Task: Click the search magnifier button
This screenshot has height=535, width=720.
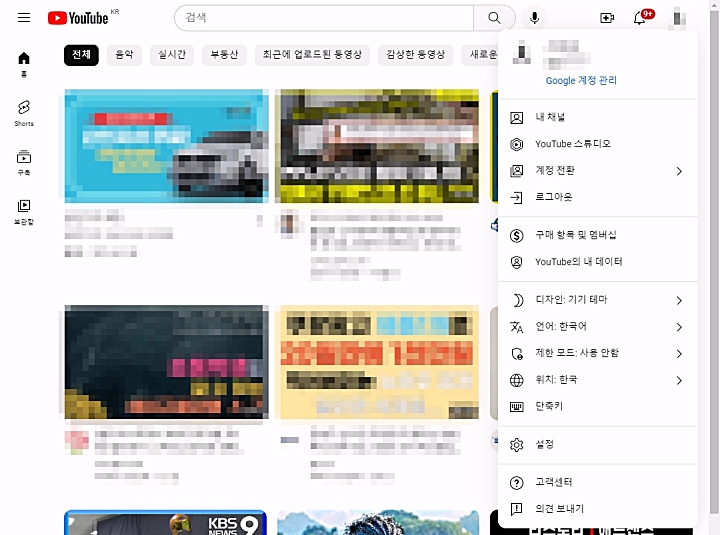Action: coord(494,18)
